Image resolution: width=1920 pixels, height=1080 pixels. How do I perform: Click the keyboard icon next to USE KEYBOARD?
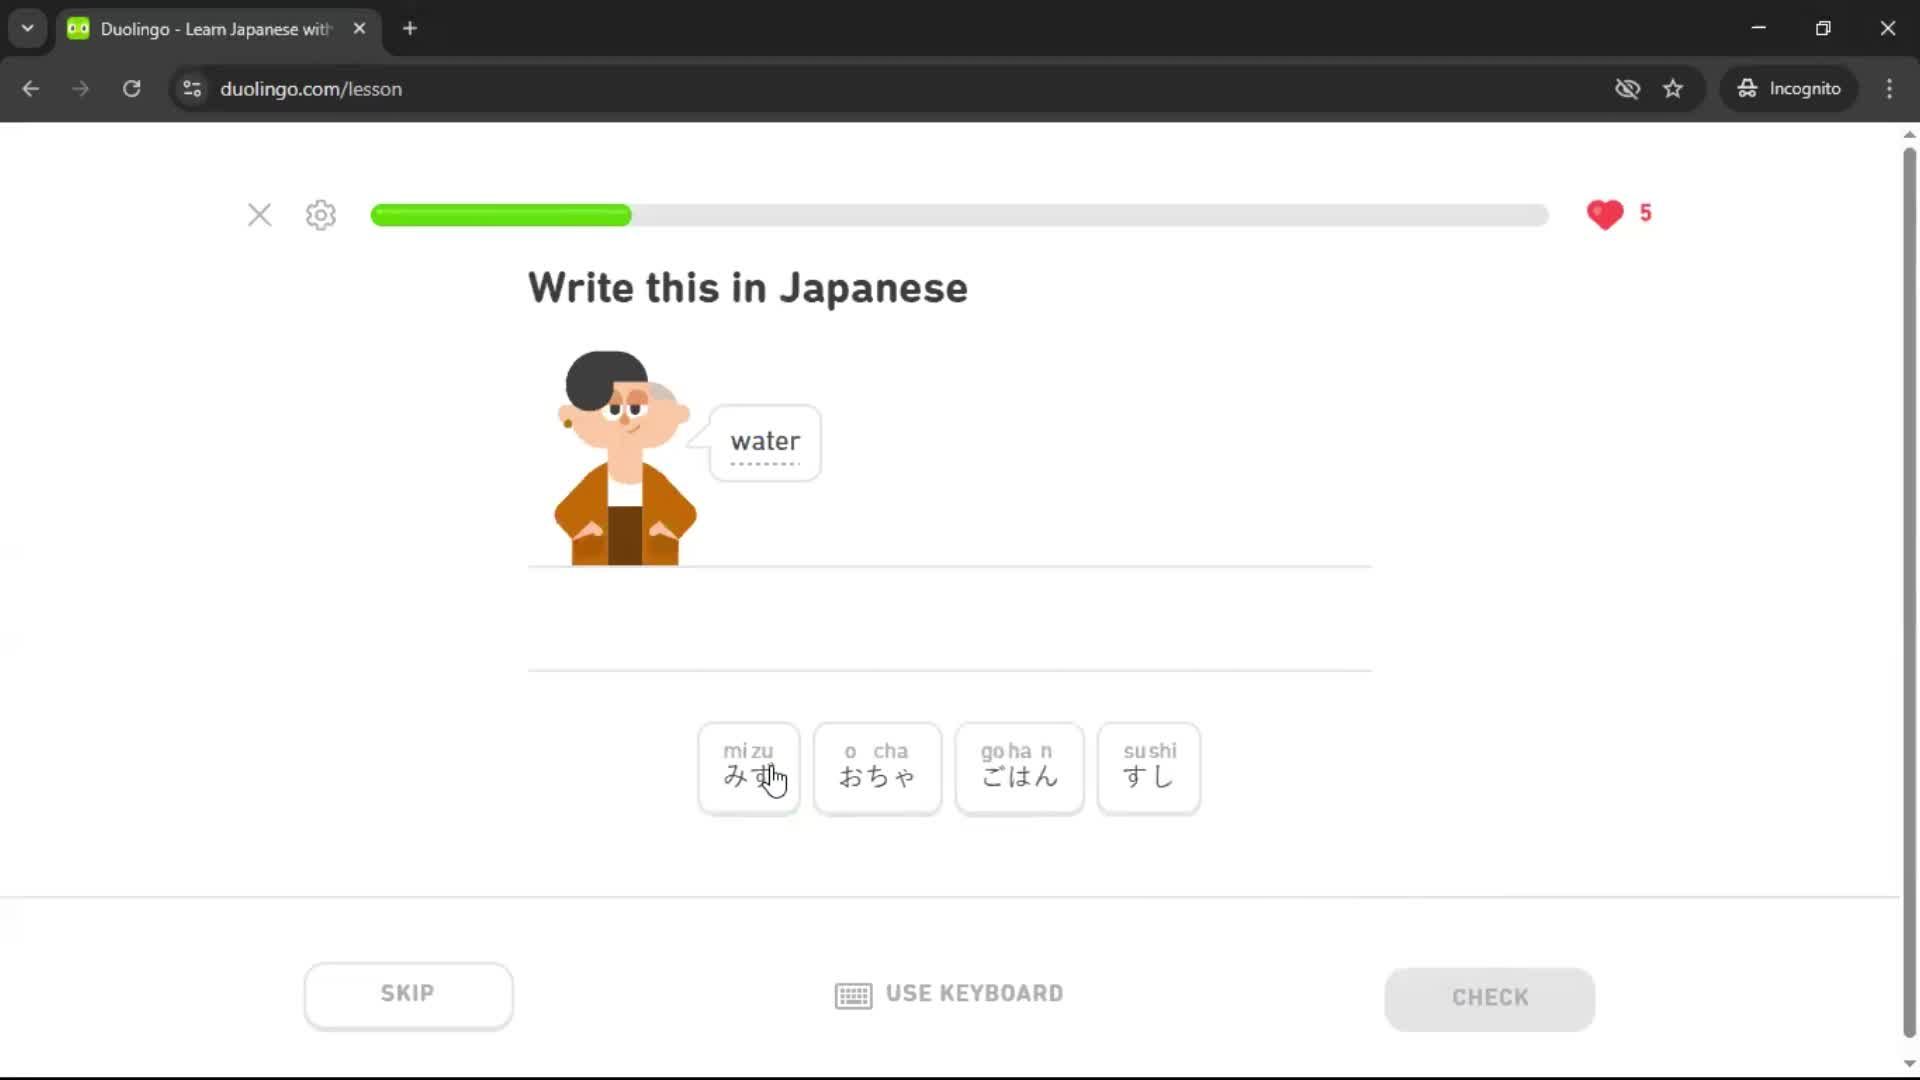coord(852,994)
